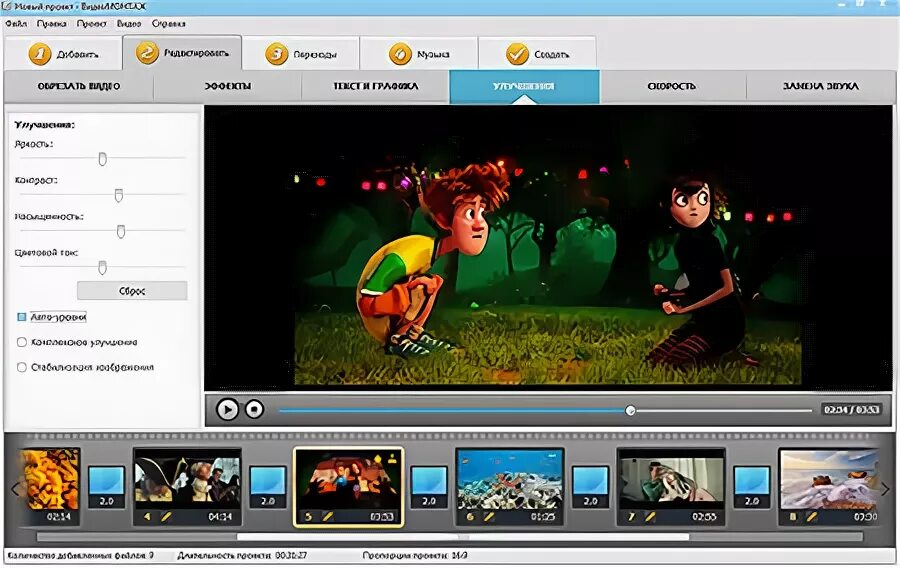Click the application icon in the title bar

pyautogui.click(x=6, y=6)
